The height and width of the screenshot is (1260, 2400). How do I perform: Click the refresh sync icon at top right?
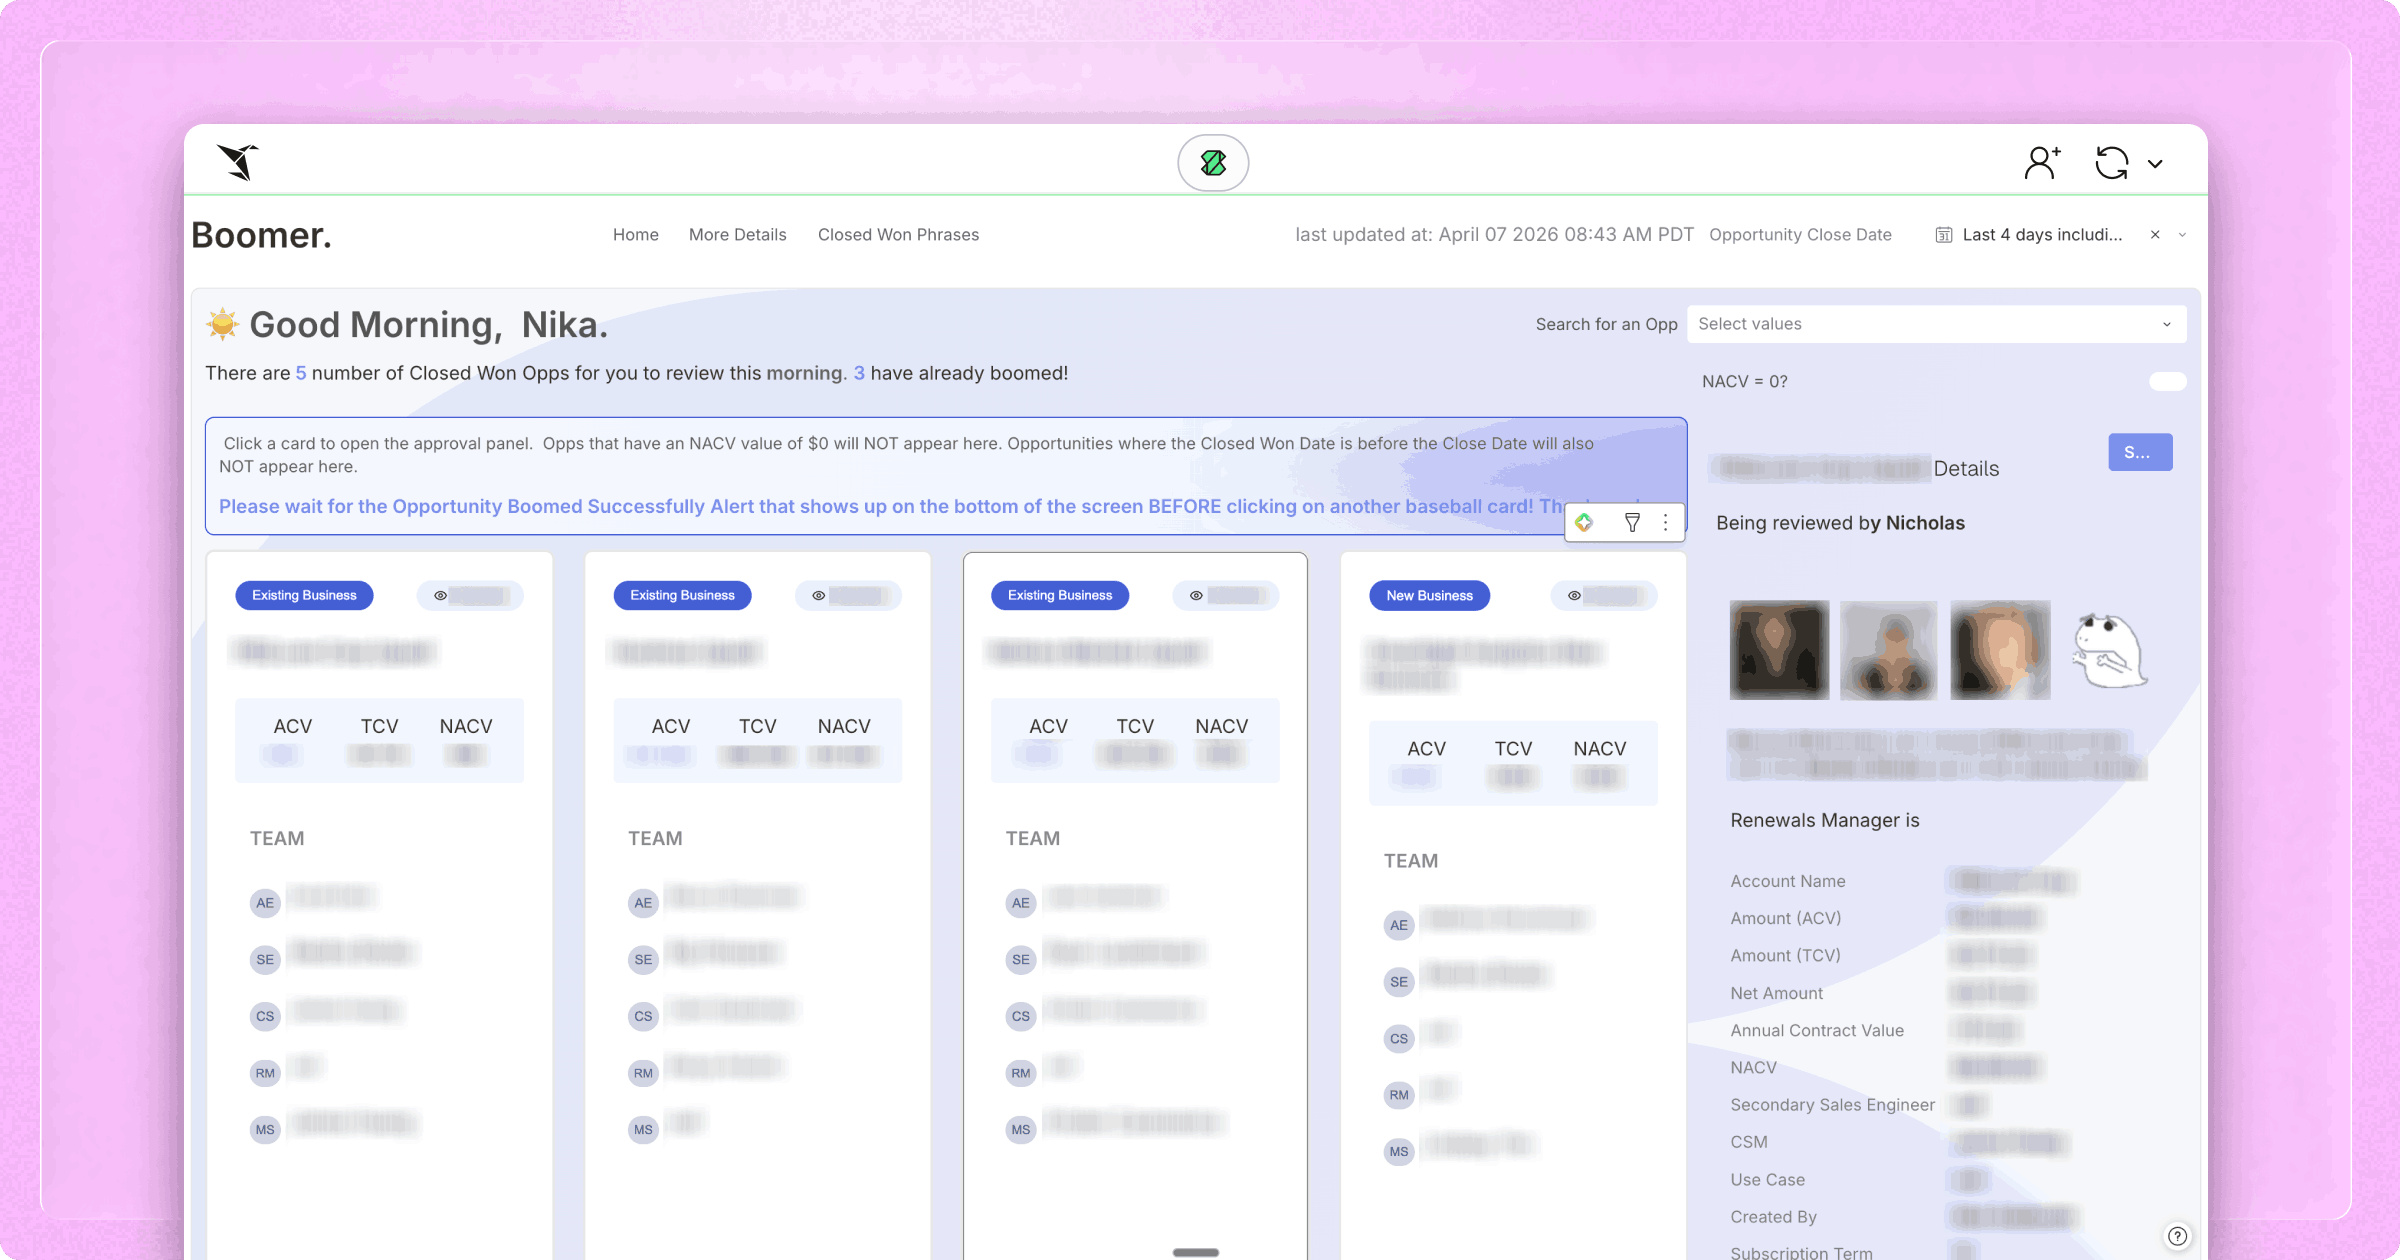(2111, 162)
